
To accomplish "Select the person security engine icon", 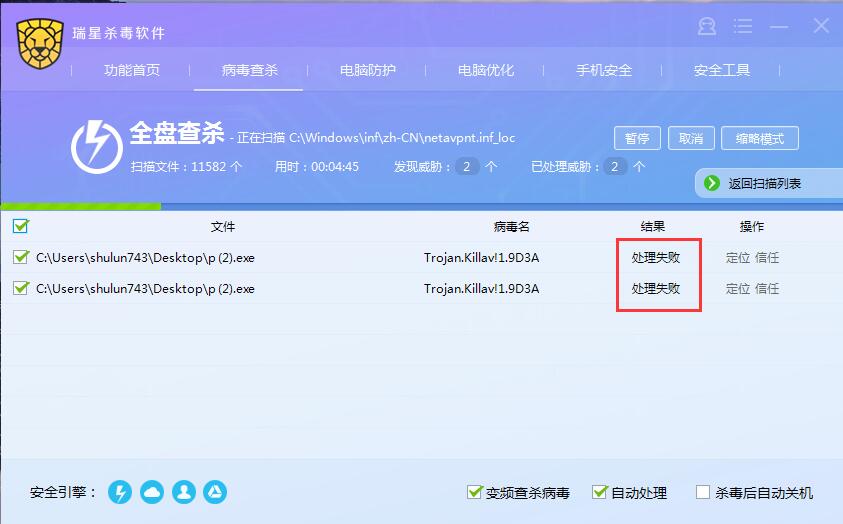I will (184, 492).
